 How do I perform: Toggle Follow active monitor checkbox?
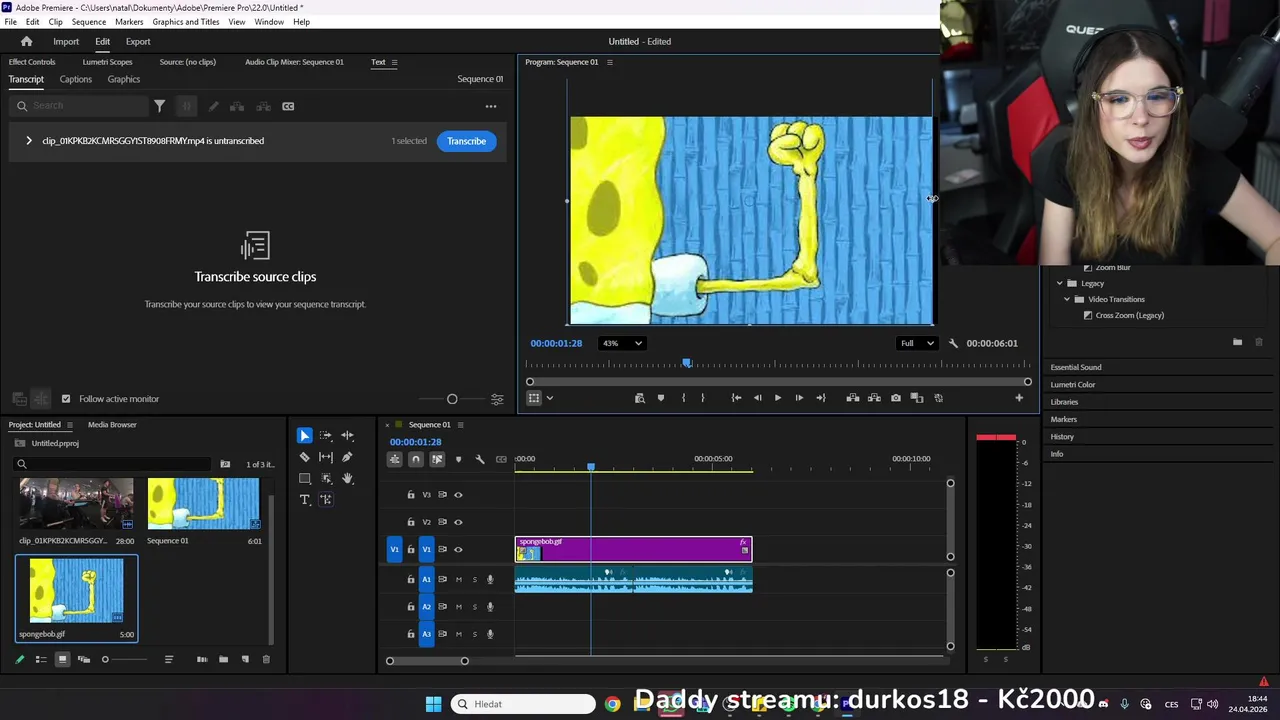pyautogui.click(x=66, y=399)
